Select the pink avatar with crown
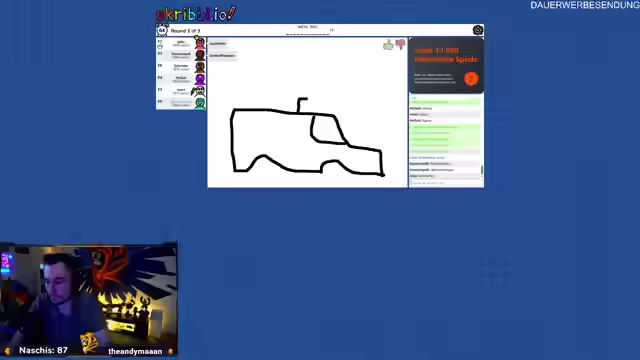Screen dimensions: 640x360 [200, 42]
